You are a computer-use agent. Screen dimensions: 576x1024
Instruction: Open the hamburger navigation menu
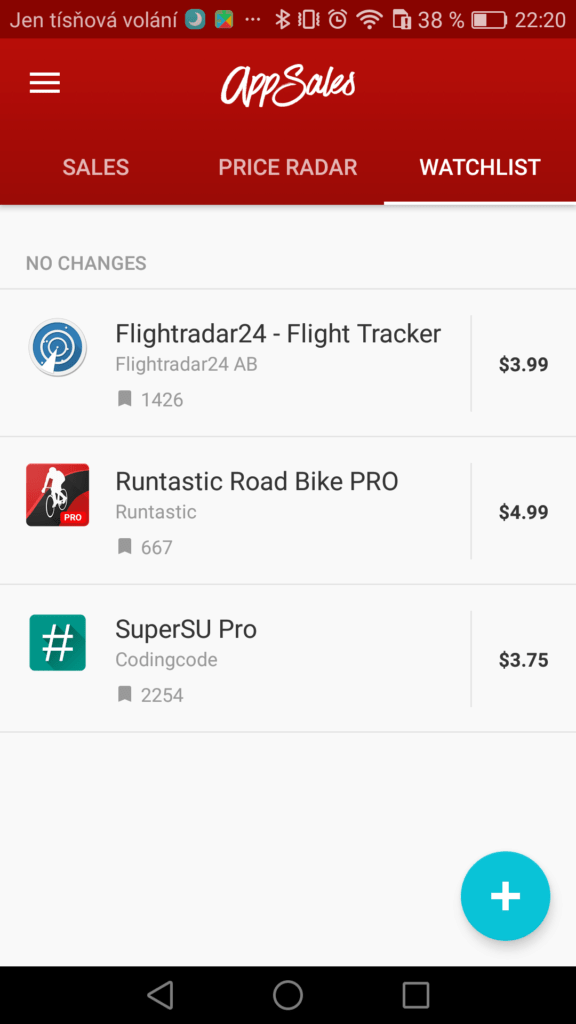tap(44, 84)
